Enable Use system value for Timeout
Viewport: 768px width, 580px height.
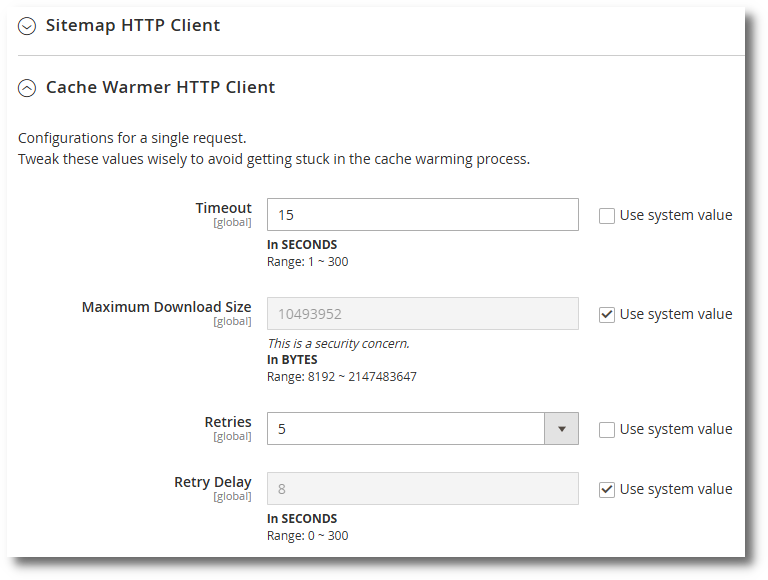click(606, 216)
